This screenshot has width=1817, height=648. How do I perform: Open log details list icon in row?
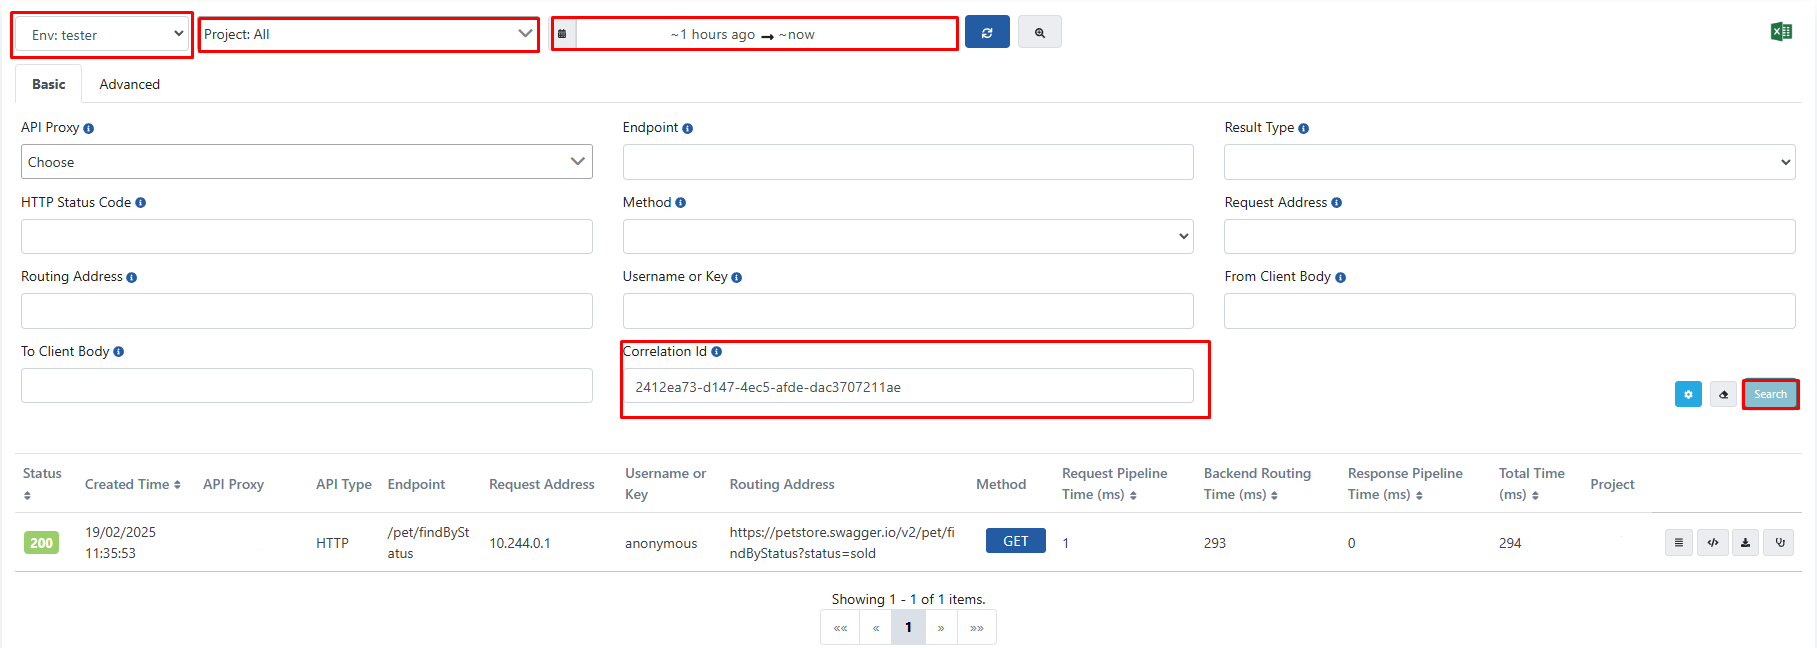(1678, 543)
